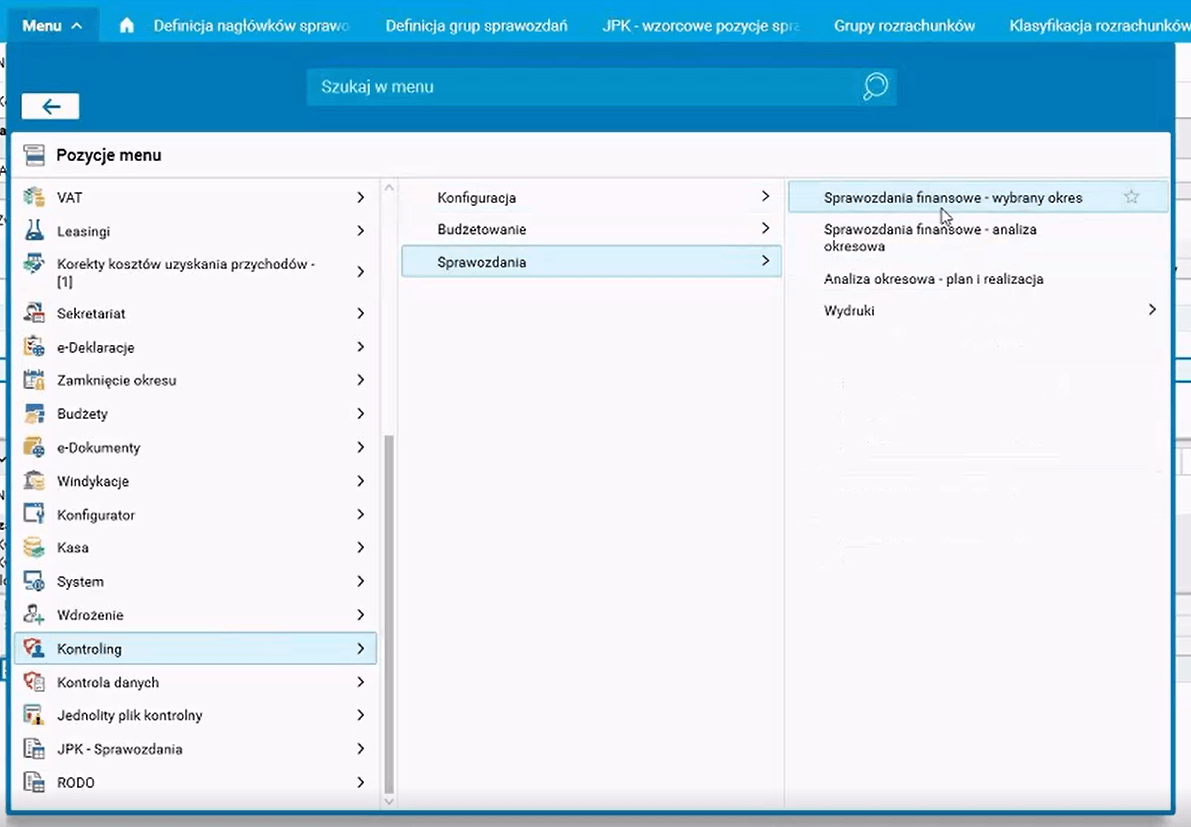Click the magnifier search icon

click(875, 86)
